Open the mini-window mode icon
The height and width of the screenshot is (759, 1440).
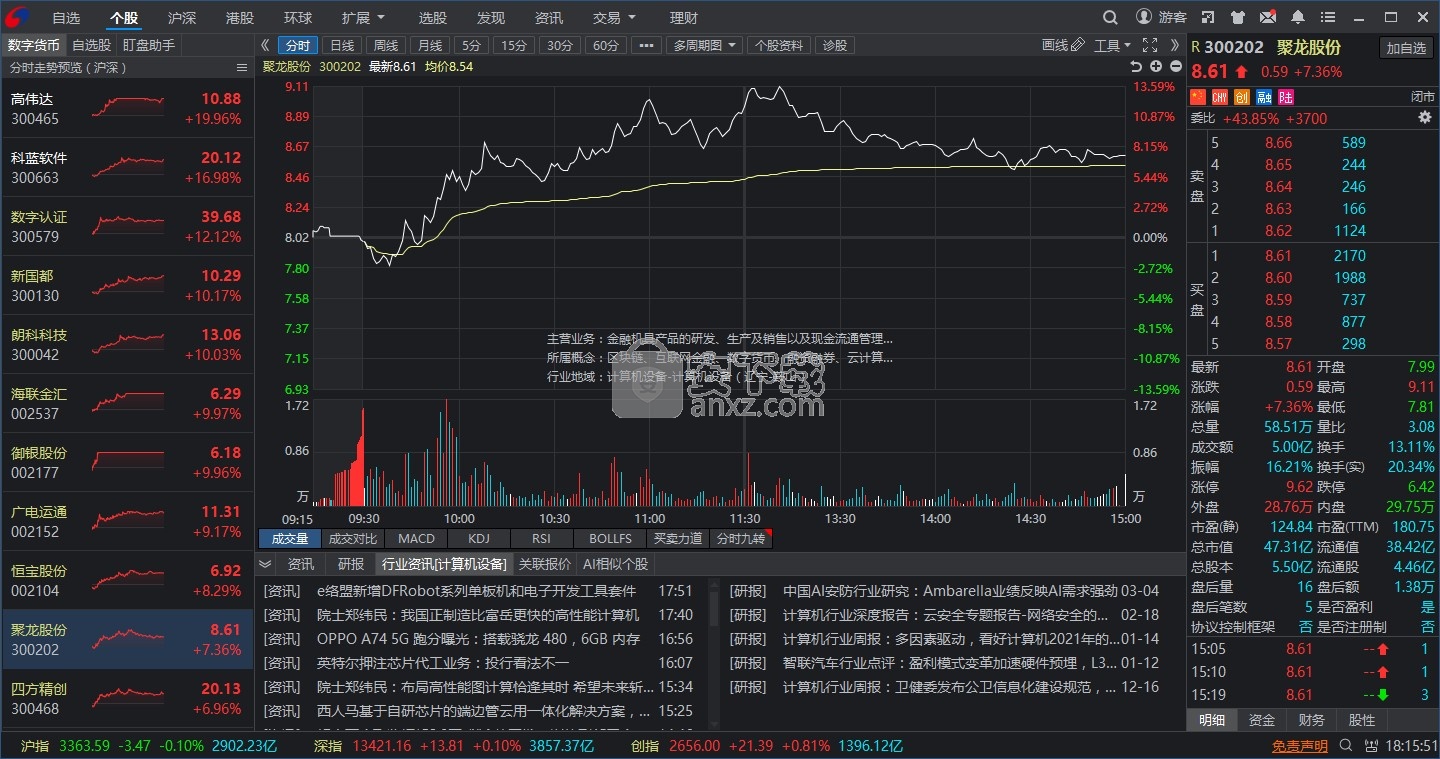point(1208,17)
